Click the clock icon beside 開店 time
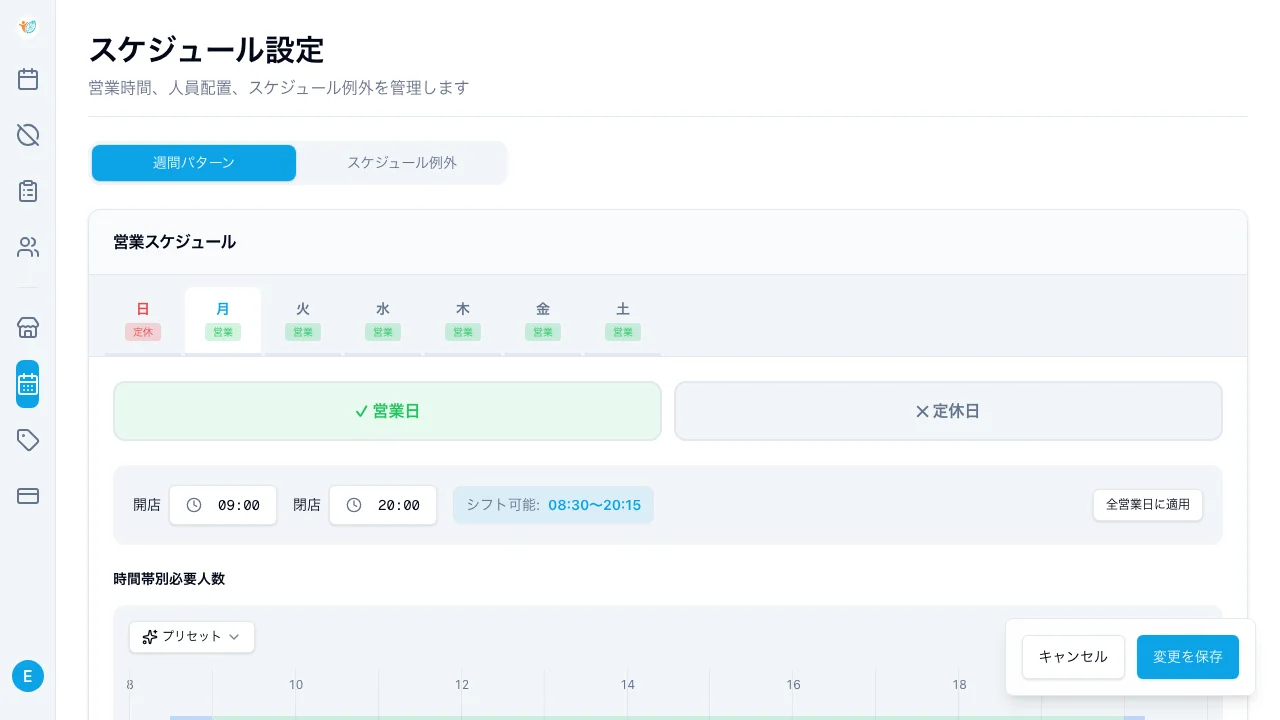Screen dimensions: 1280x720 (194, 505)
